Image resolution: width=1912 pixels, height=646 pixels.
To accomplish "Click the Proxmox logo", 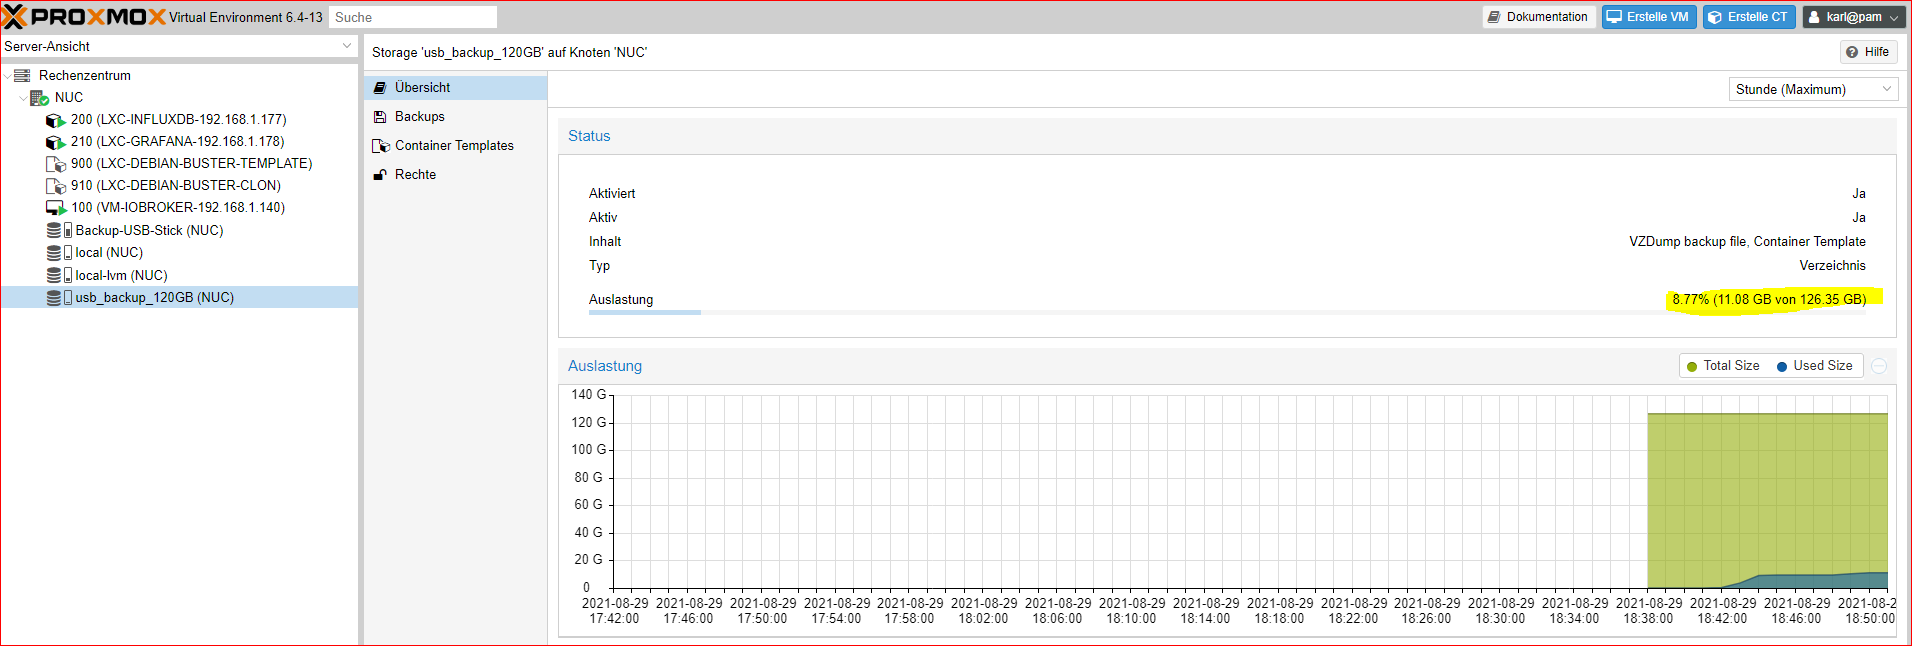I will (x=84, y=17).
